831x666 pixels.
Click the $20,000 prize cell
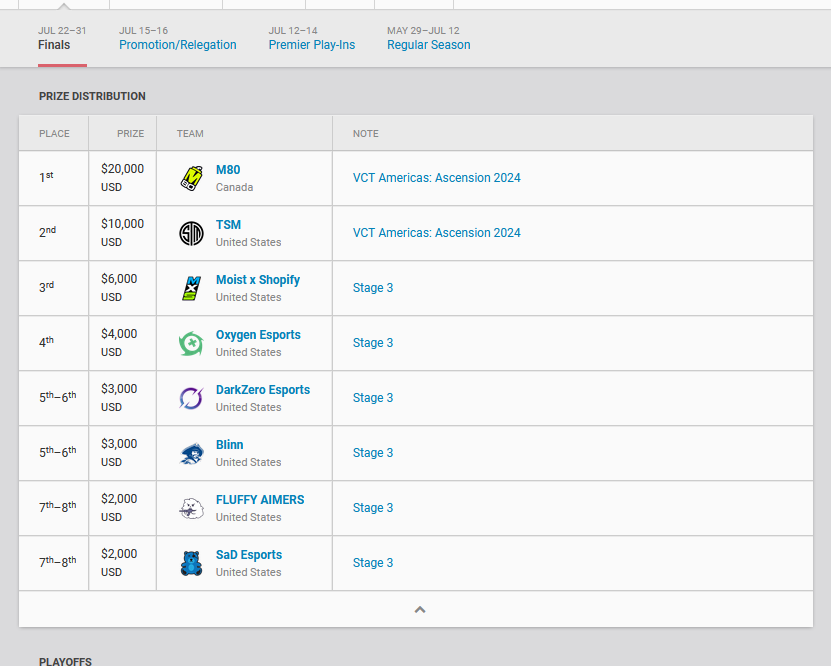(122, 178)
